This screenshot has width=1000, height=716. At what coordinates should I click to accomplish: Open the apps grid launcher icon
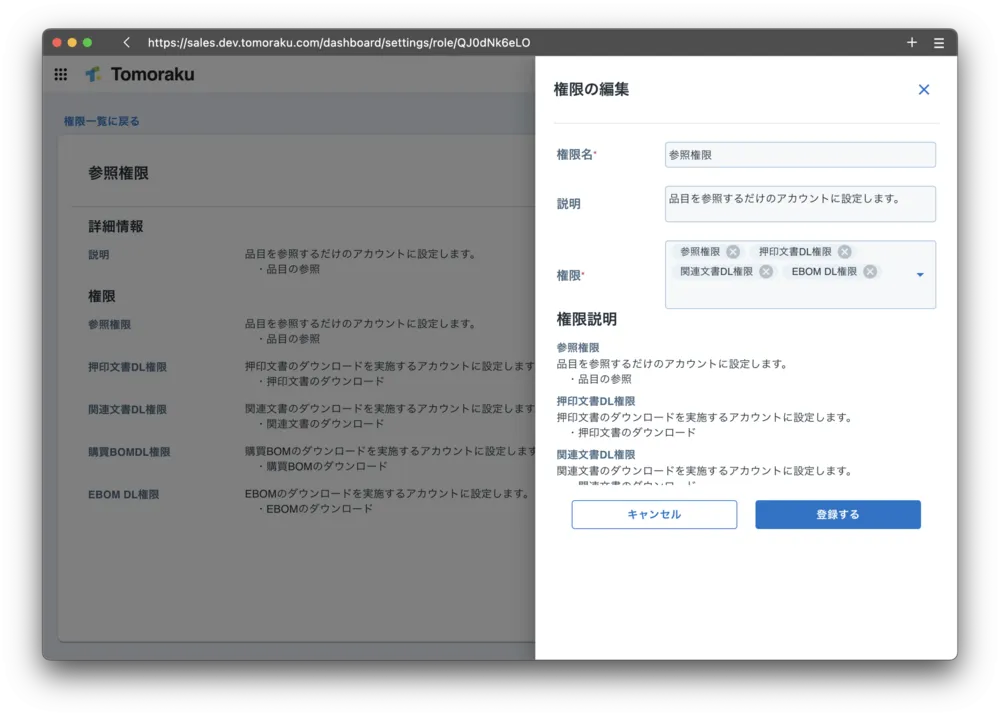[60, 74]
